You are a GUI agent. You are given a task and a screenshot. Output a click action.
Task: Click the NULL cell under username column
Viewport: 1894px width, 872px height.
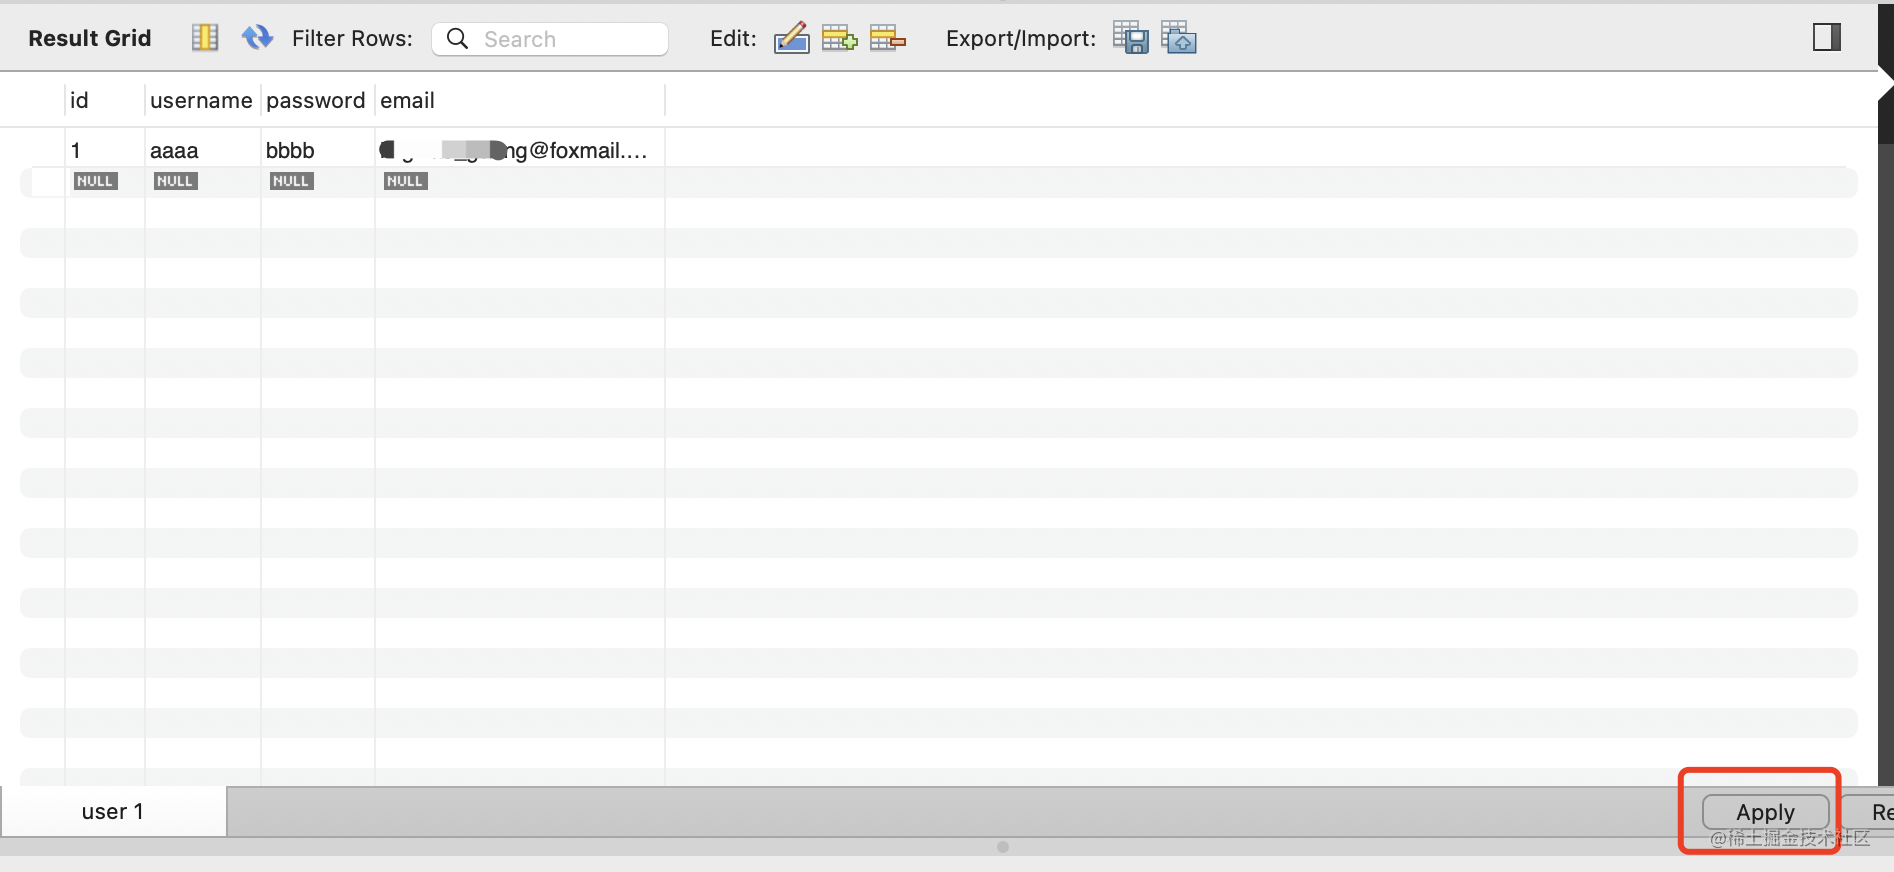(176, 181)
